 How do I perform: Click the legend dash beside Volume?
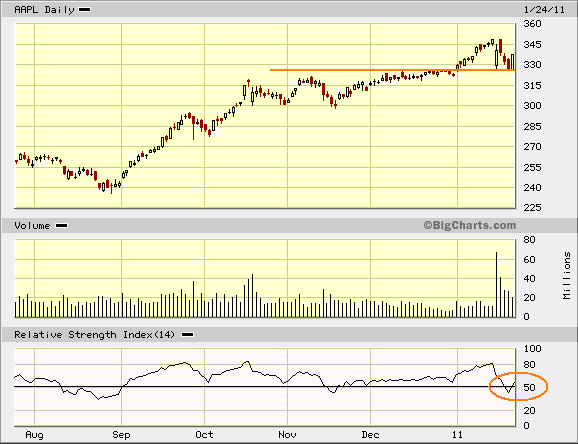pos(61,225)
